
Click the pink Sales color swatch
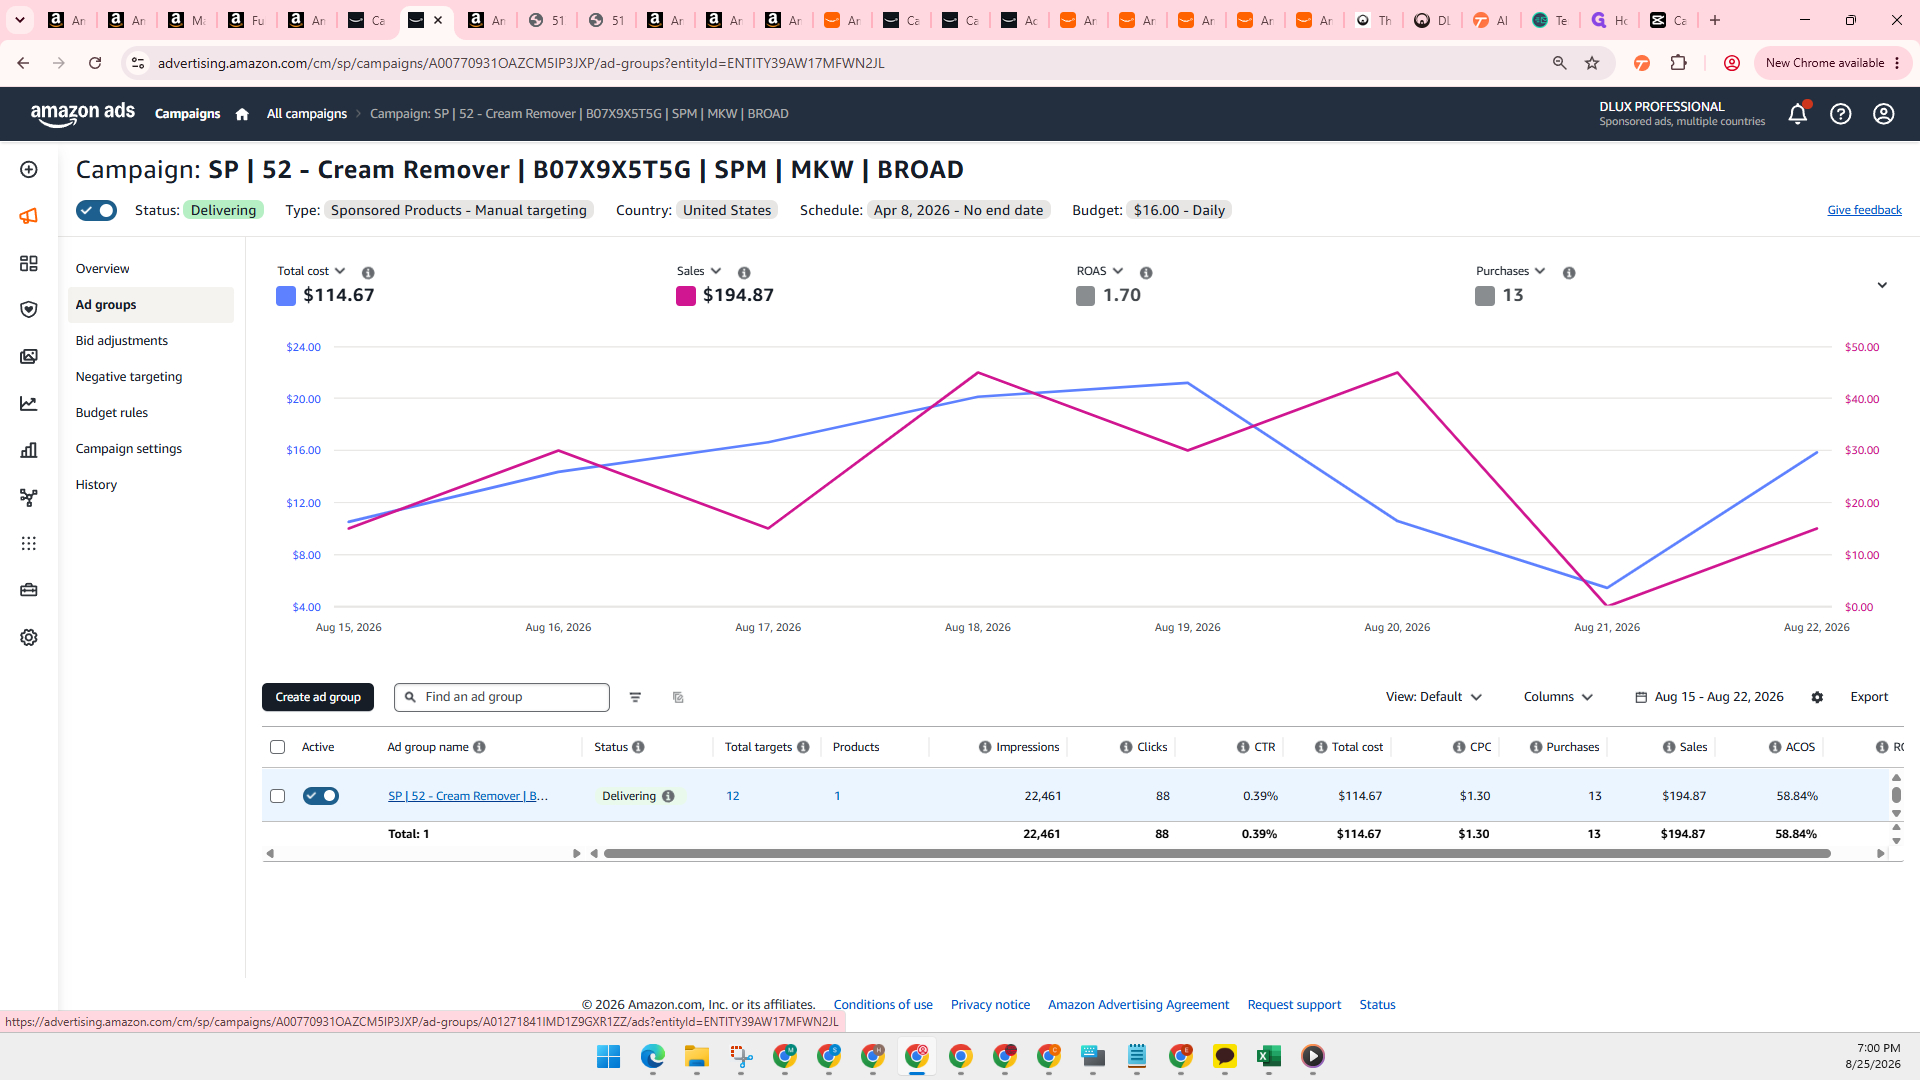click(686, 296)
